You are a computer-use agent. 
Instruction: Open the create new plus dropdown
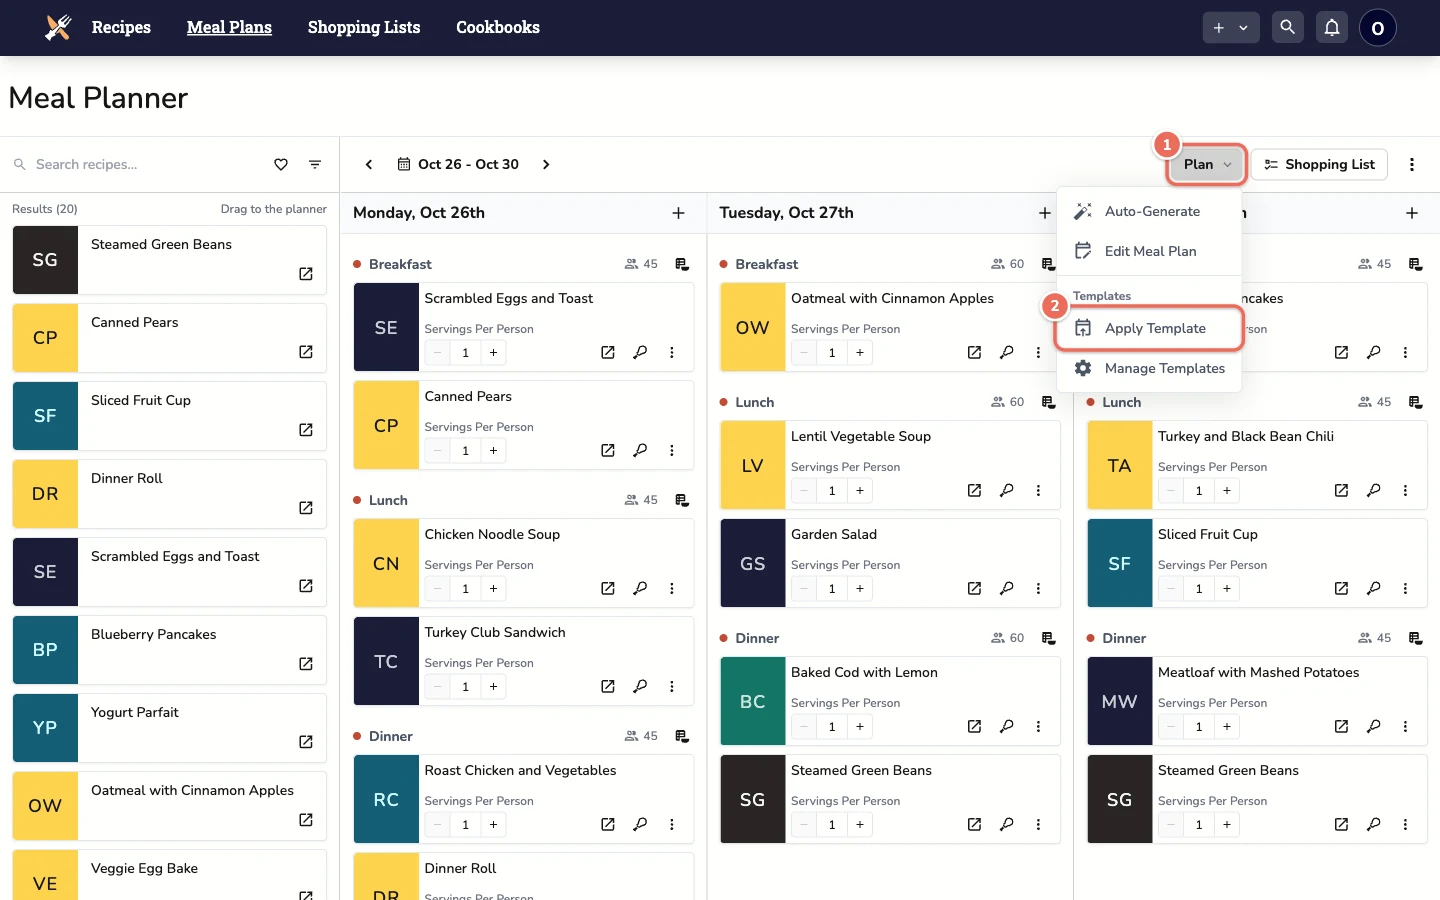pyautogui.click(x=1230, y=28)
